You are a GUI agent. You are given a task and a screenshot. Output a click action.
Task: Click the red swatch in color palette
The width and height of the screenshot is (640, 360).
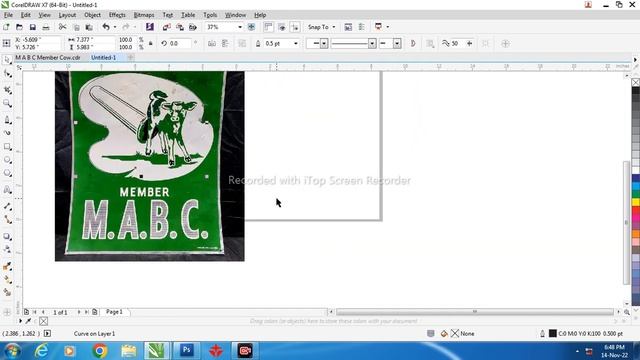point(636,210)
